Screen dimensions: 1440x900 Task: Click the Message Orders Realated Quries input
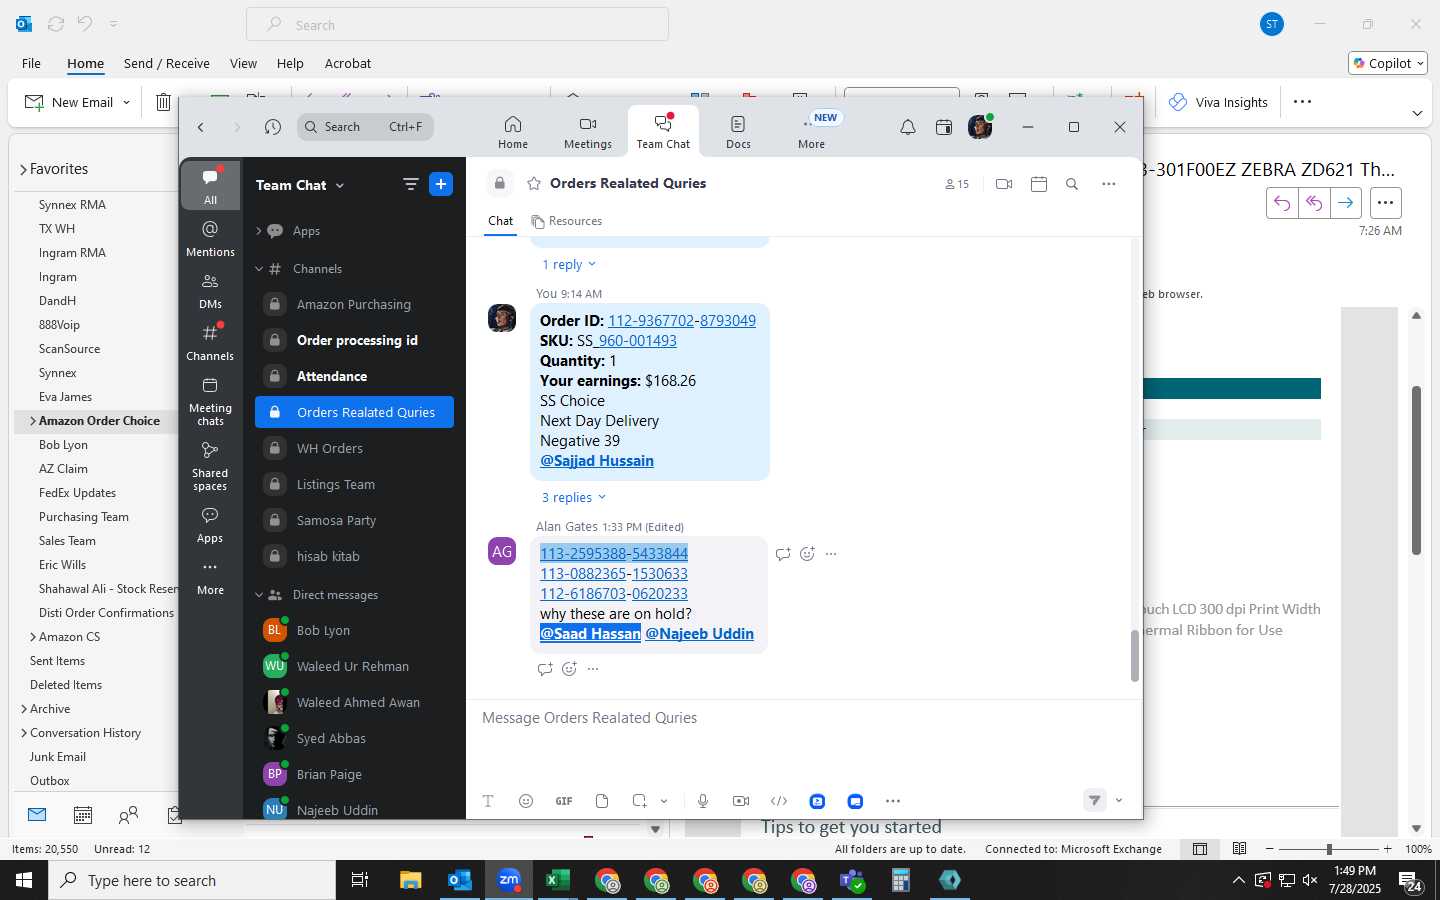804,718
